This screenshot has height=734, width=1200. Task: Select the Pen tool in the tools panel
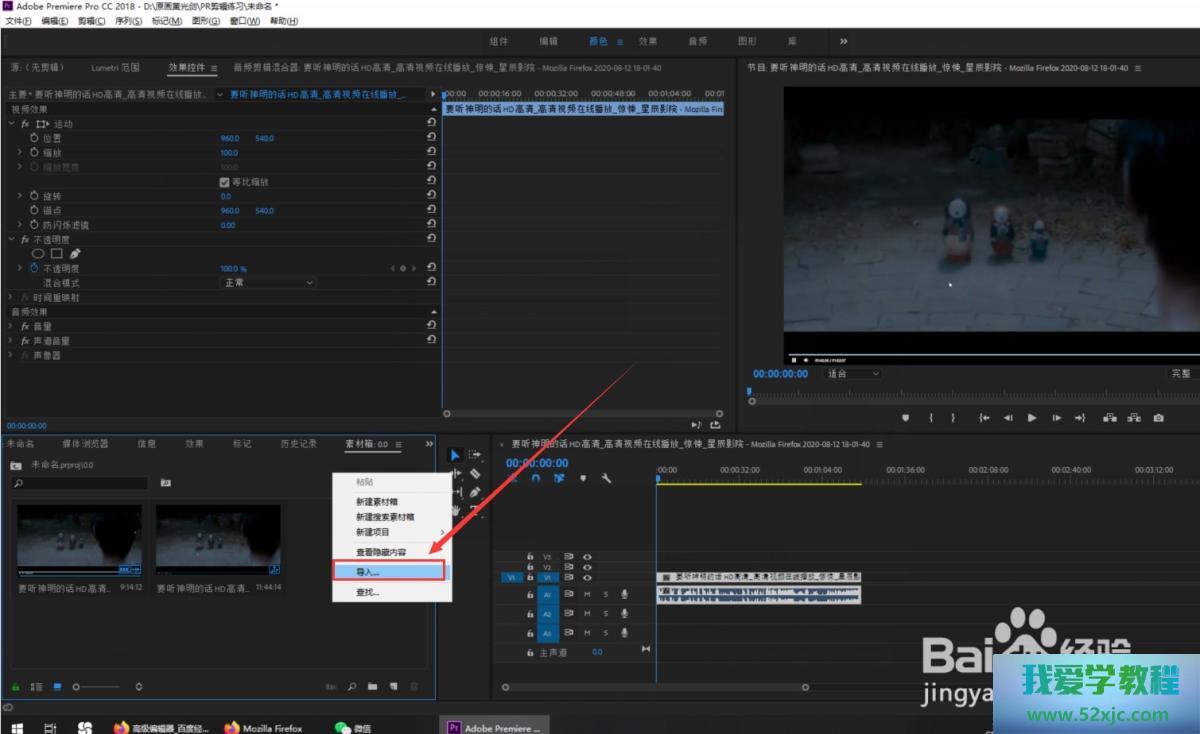click(x=475, y=492)
